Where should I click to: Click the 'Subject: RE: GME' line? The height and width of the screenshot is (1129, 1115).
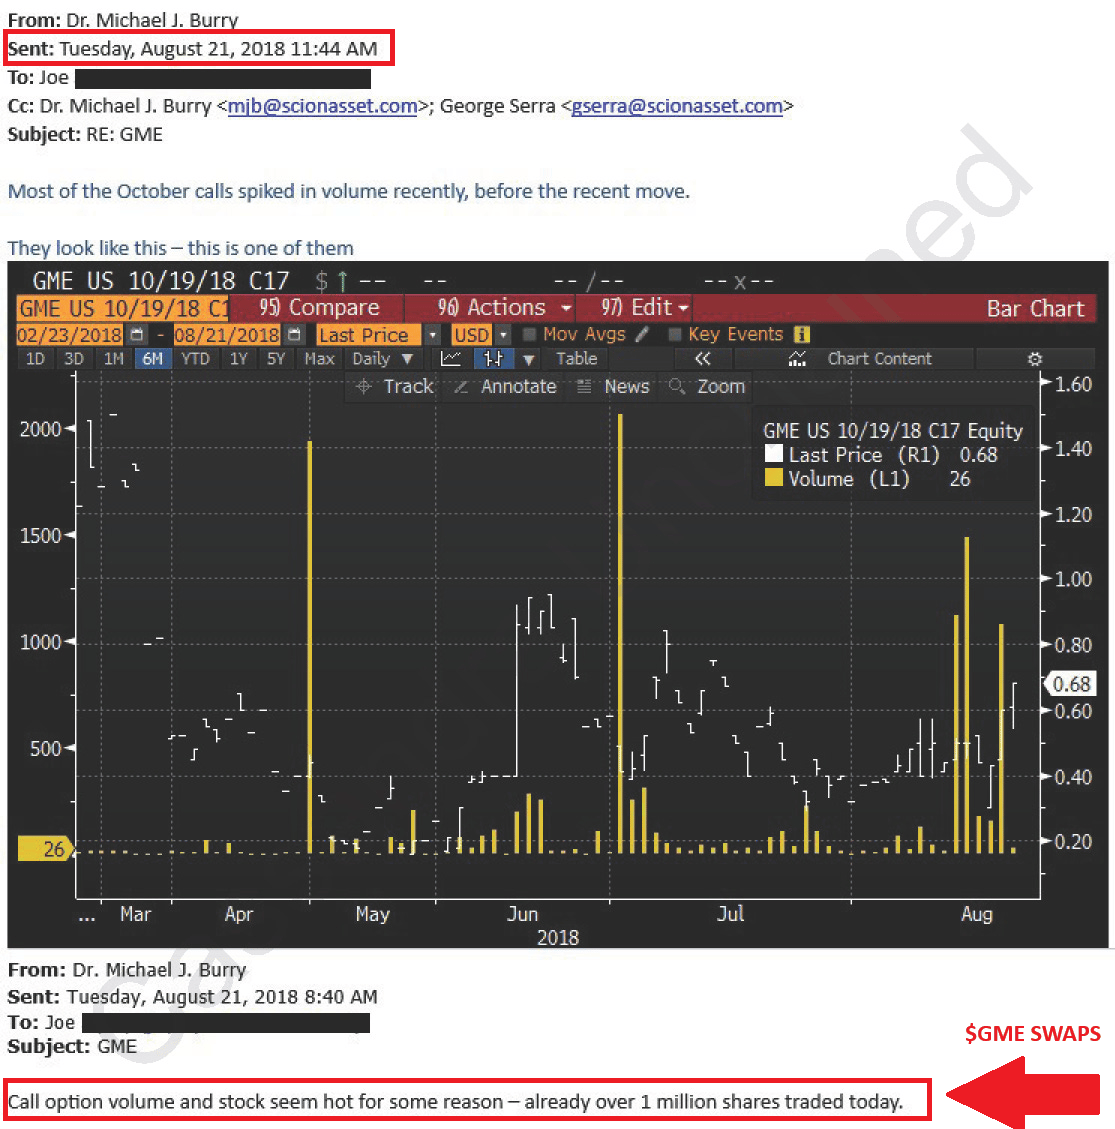pyautogui.click(x=85, y=135)
